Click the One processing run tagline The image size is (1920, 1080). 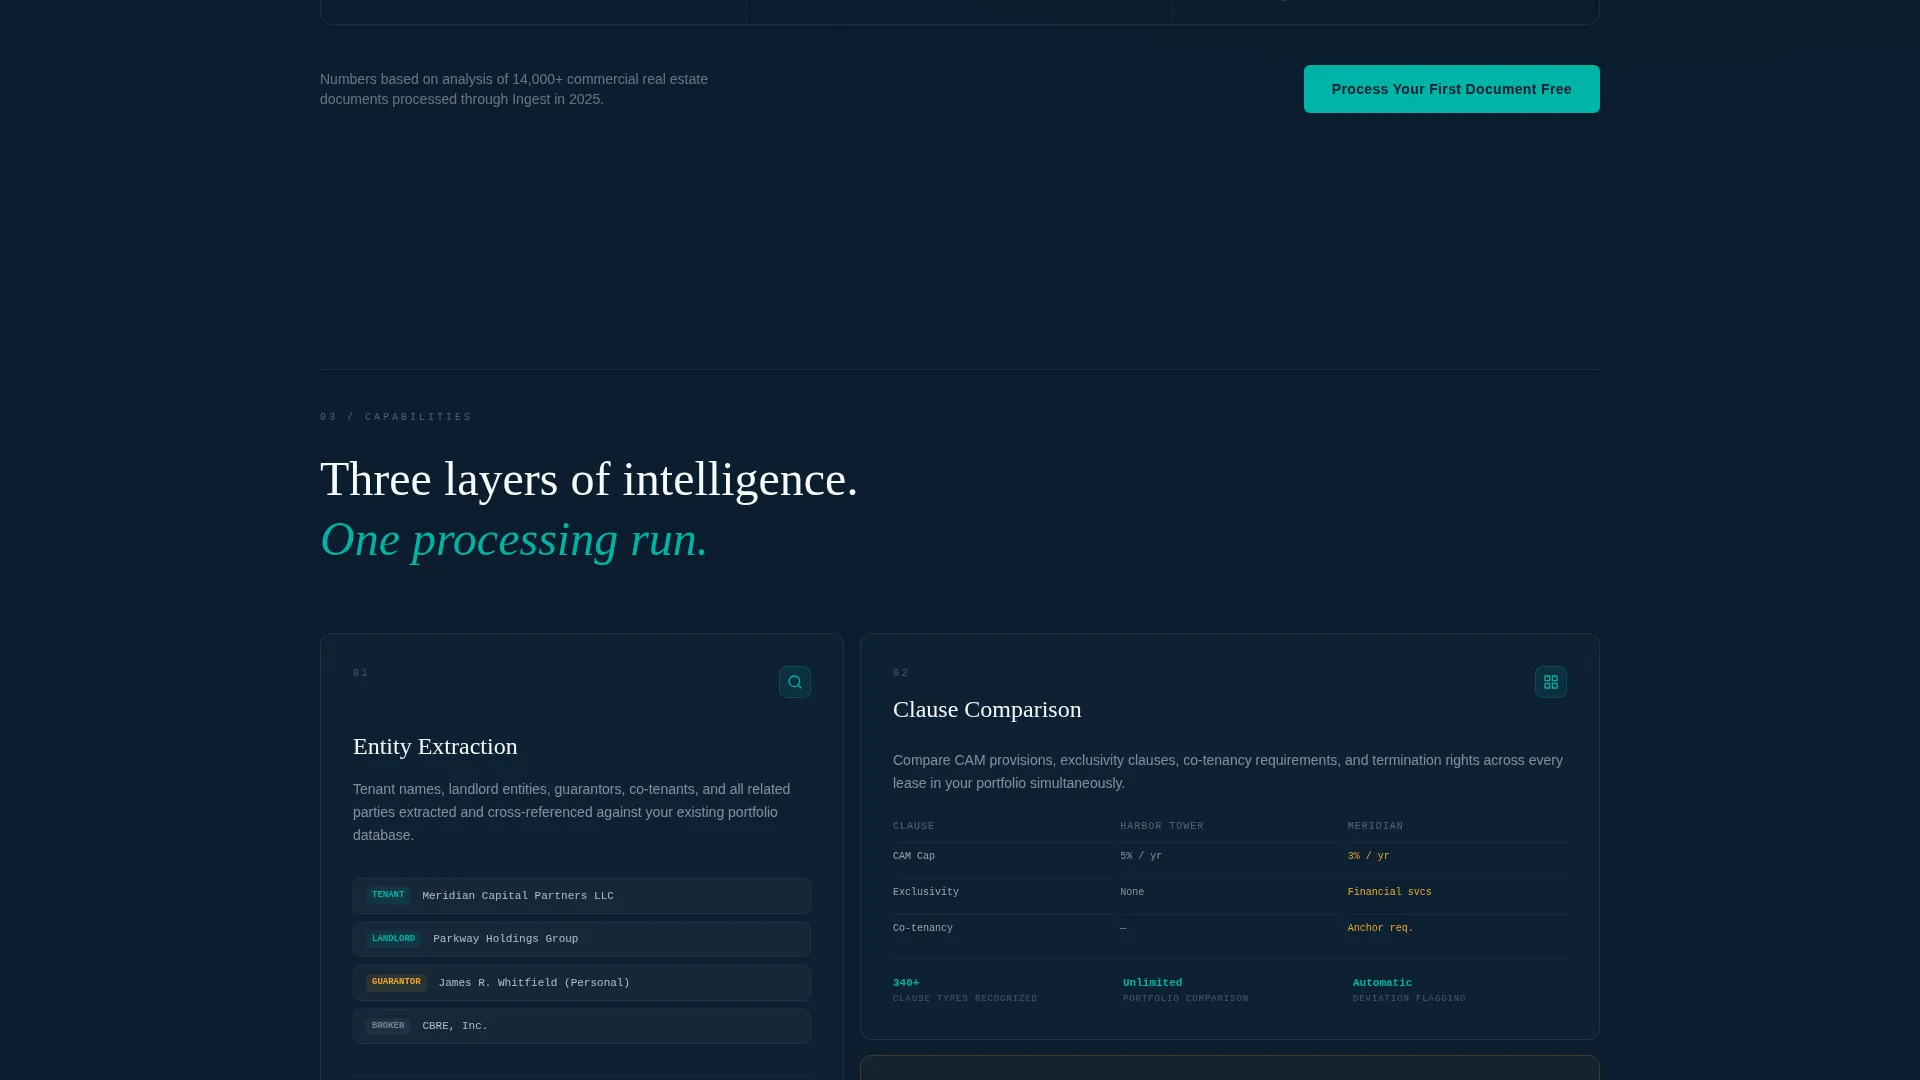click(x=514, y=540)
